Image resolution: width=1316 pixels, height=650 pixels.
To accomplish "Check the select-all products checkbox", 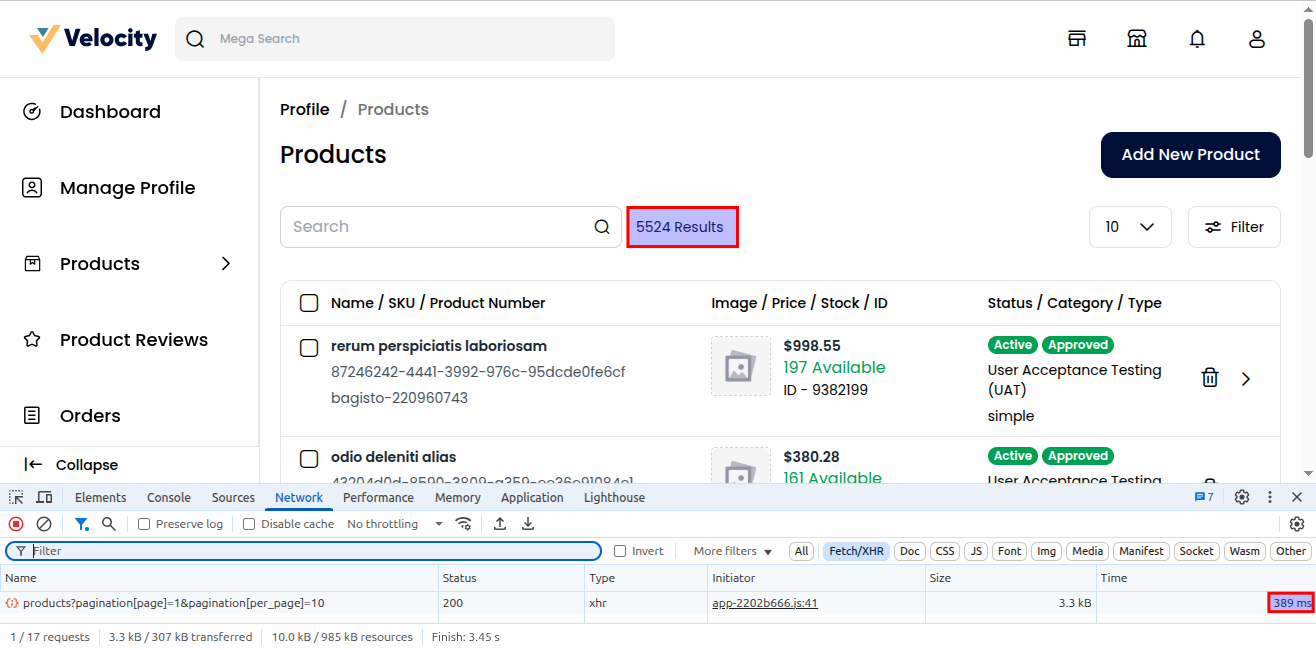I will [x=309, y=303].
